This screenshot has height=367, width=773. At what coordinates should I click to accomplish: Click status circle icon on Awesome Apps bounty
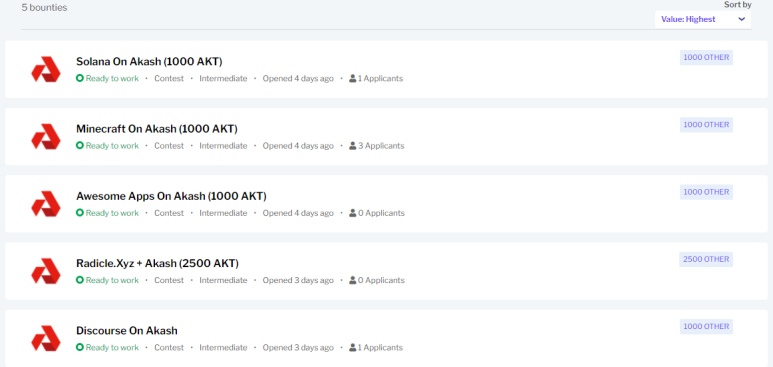(x=80, y=213)
